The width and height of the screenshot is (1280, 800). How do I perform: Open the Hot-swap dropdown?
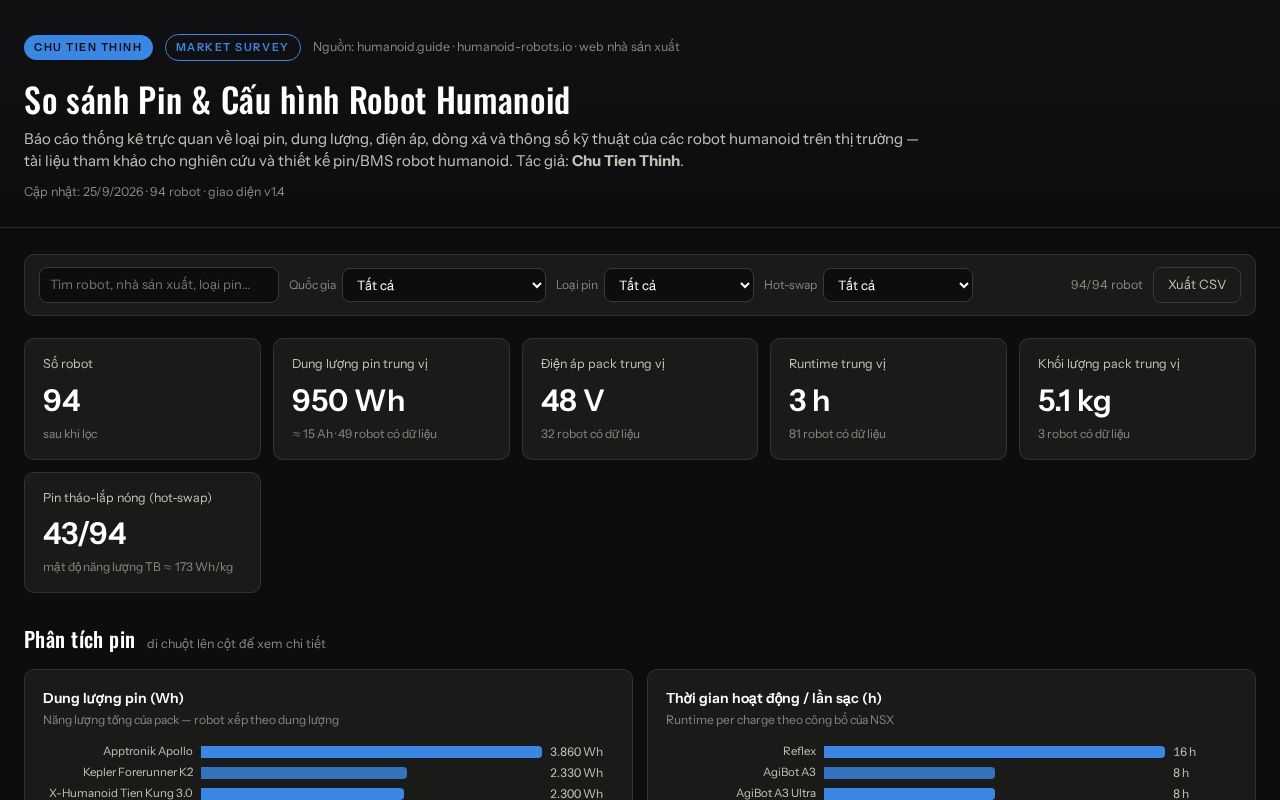898,285
